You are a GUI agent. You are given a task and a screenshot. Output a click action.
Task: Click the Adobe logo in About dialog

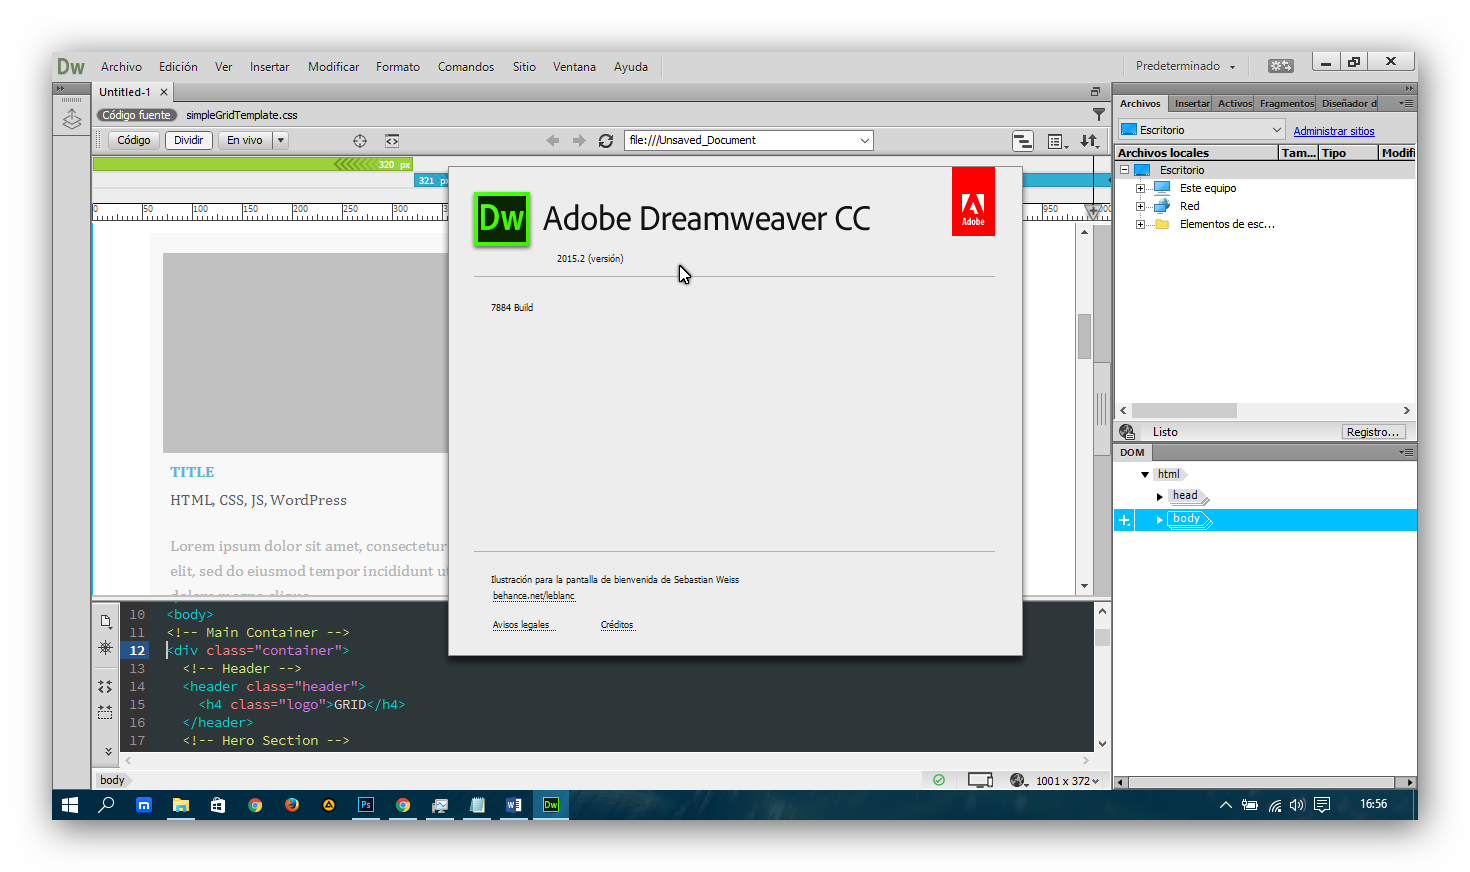click(973, 202)
